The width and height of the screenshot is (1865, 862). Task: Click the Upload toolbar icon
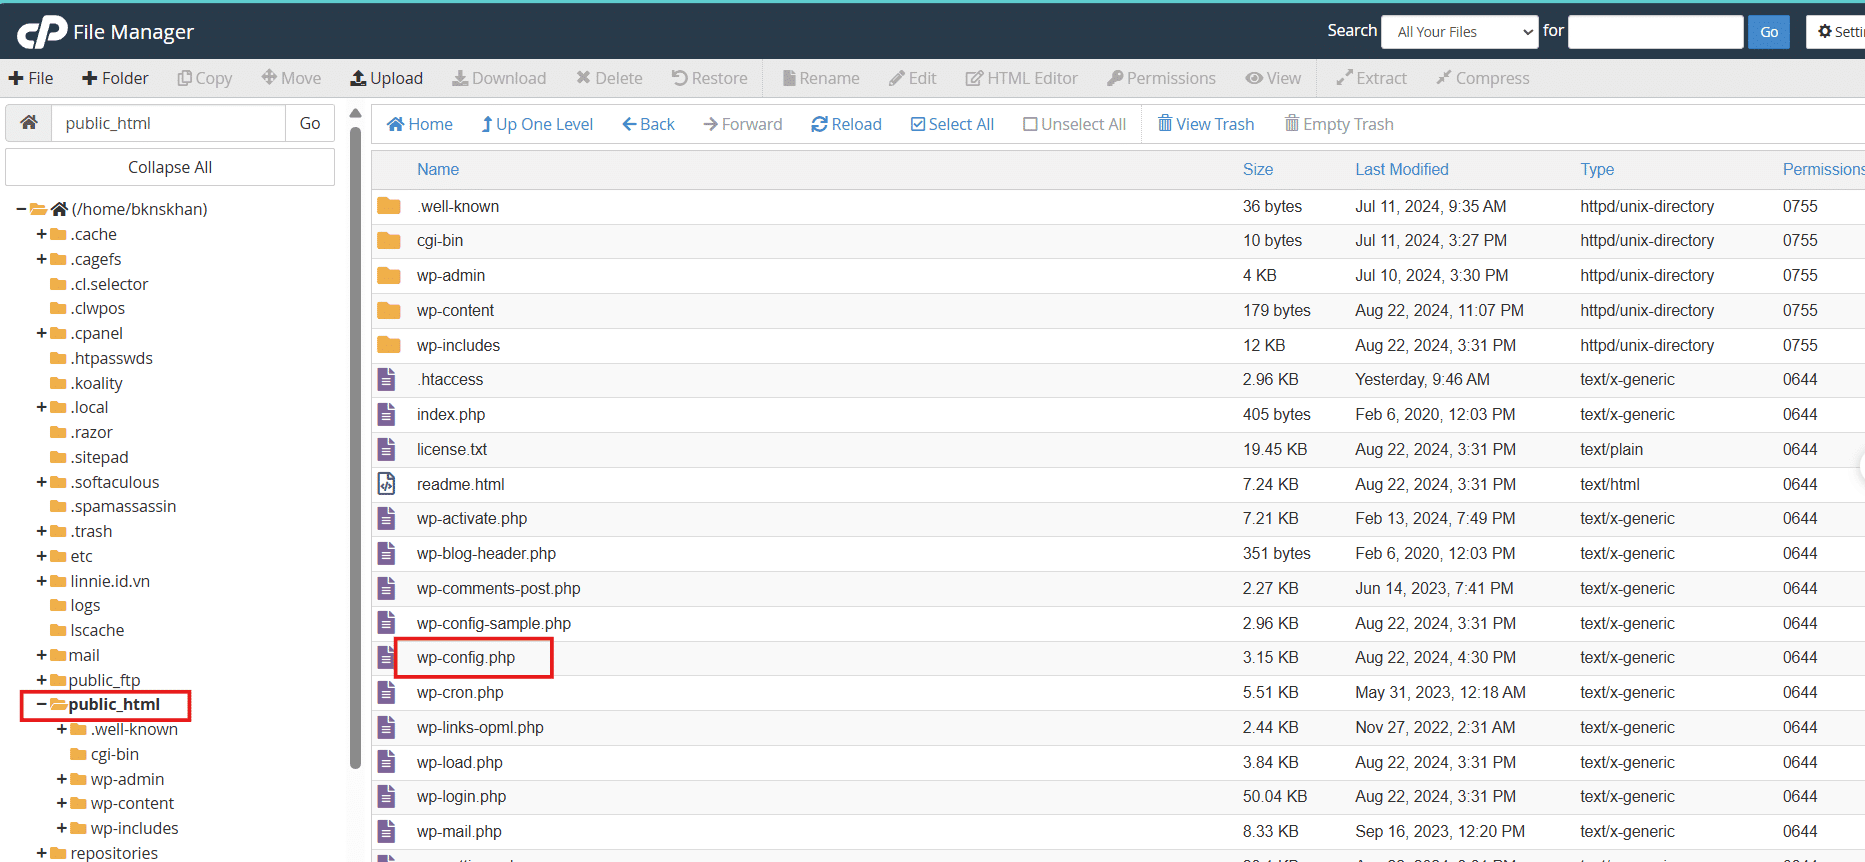(358, 78)
